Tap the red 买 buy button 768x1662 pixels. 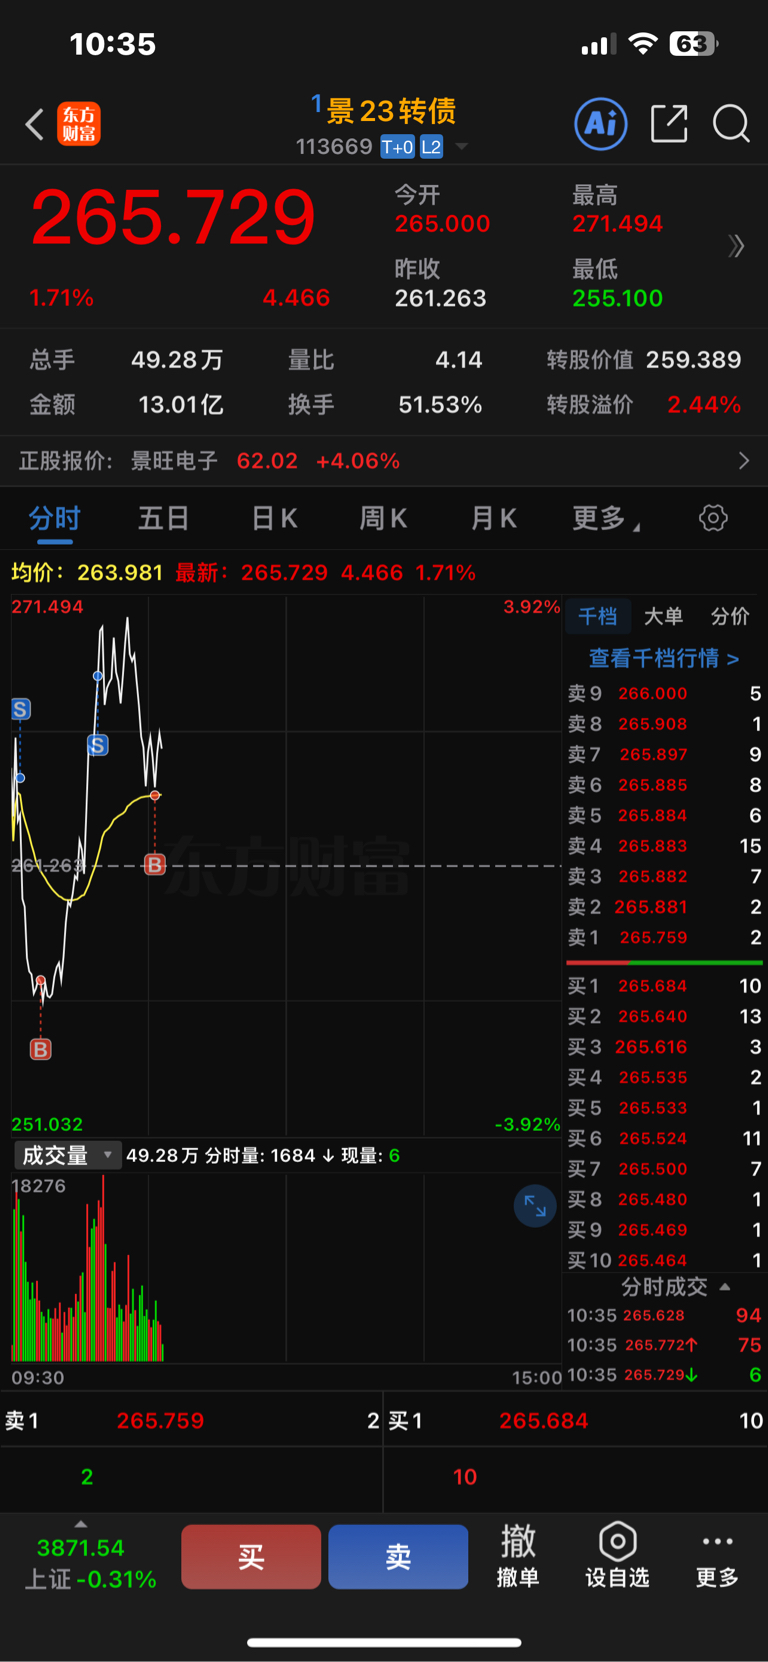coord(251,1556)
